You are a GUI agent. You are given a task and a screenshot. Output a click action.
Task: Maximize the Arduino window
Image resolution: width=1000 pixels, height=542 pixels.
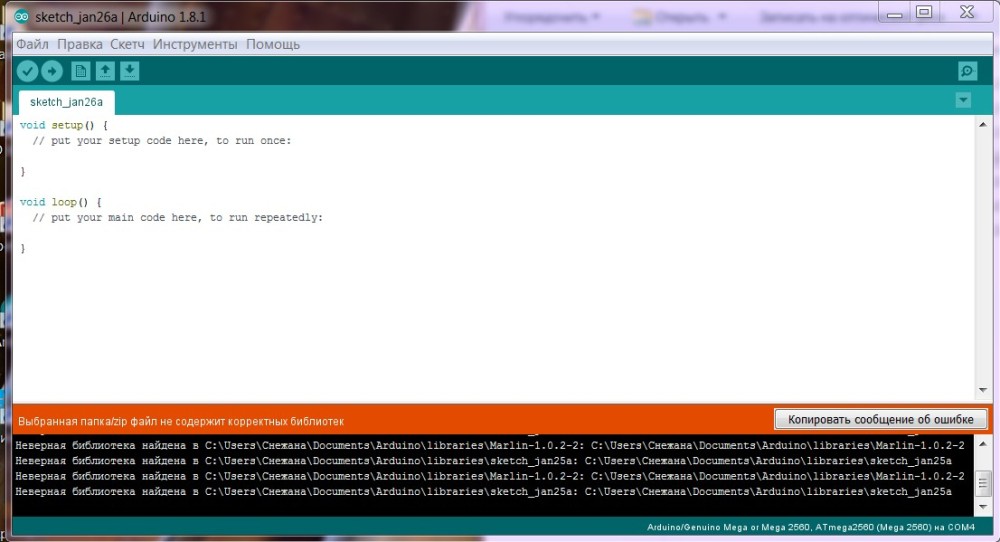coord(924,12)
